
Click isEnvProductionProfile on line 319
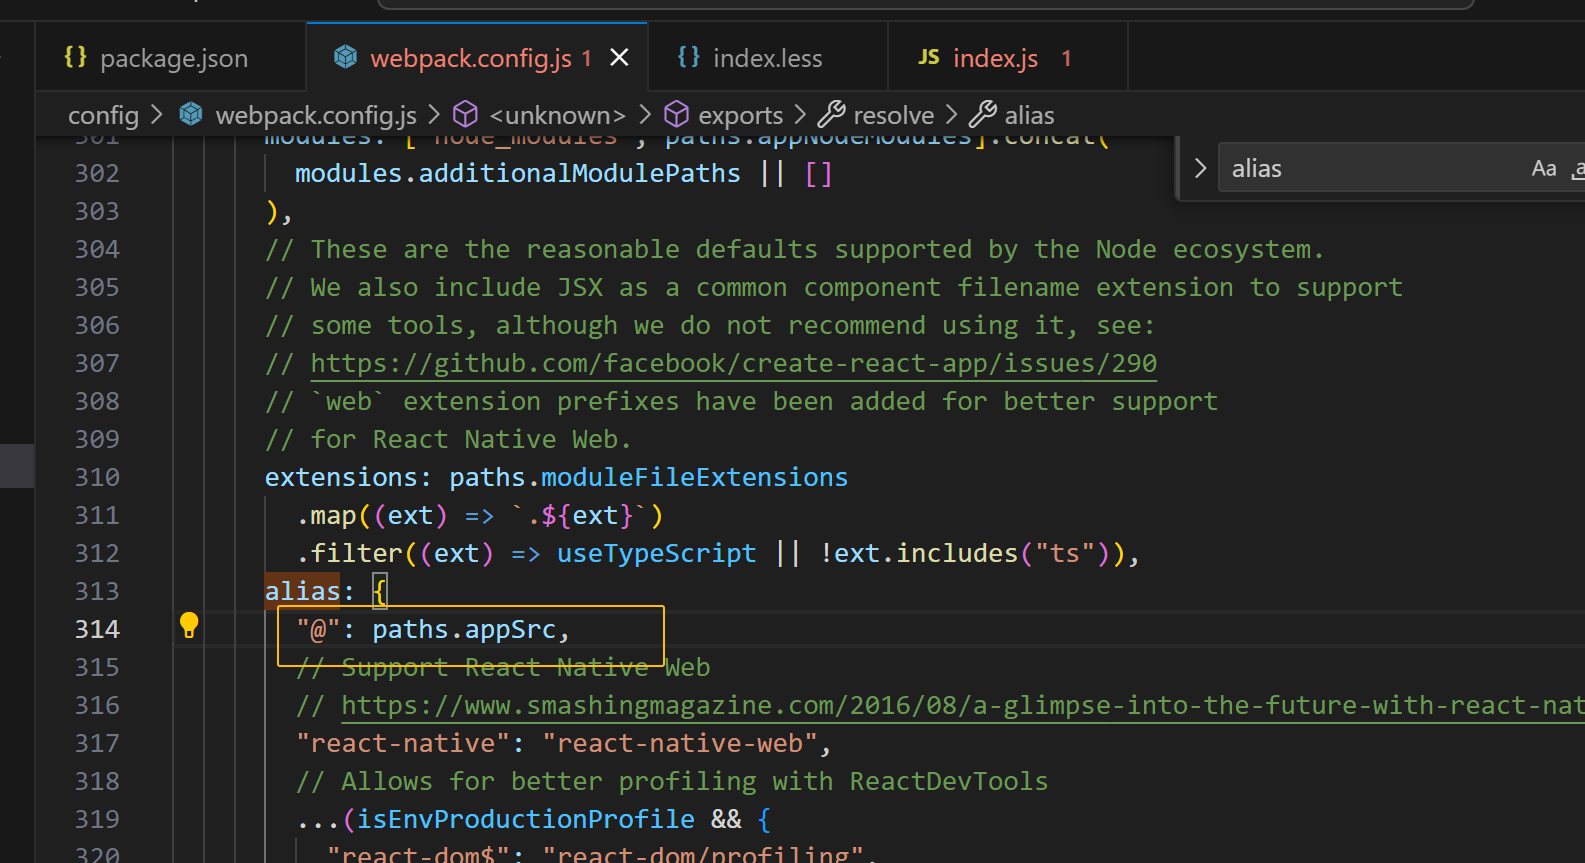[x=526, y=819]
